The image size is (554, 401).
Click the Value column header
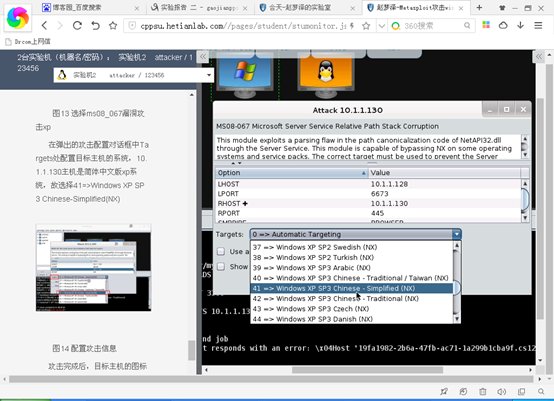pos(444,173)
